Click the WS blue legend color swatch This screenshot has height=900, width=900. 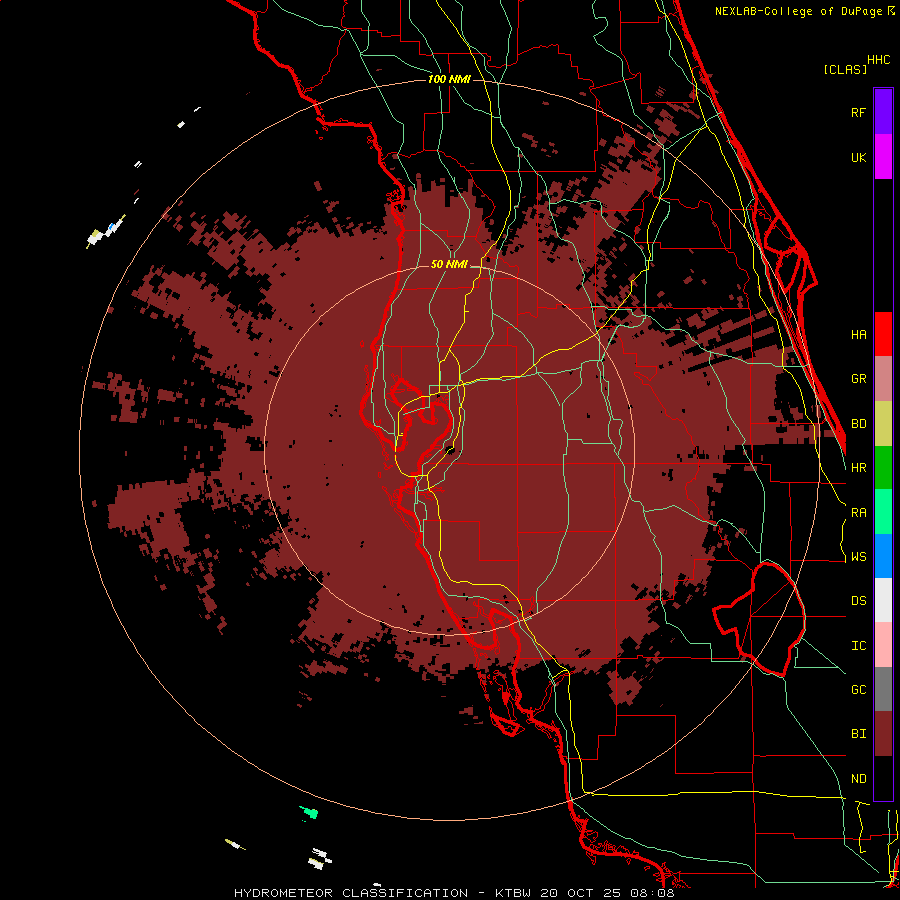(x=883, y=557)
